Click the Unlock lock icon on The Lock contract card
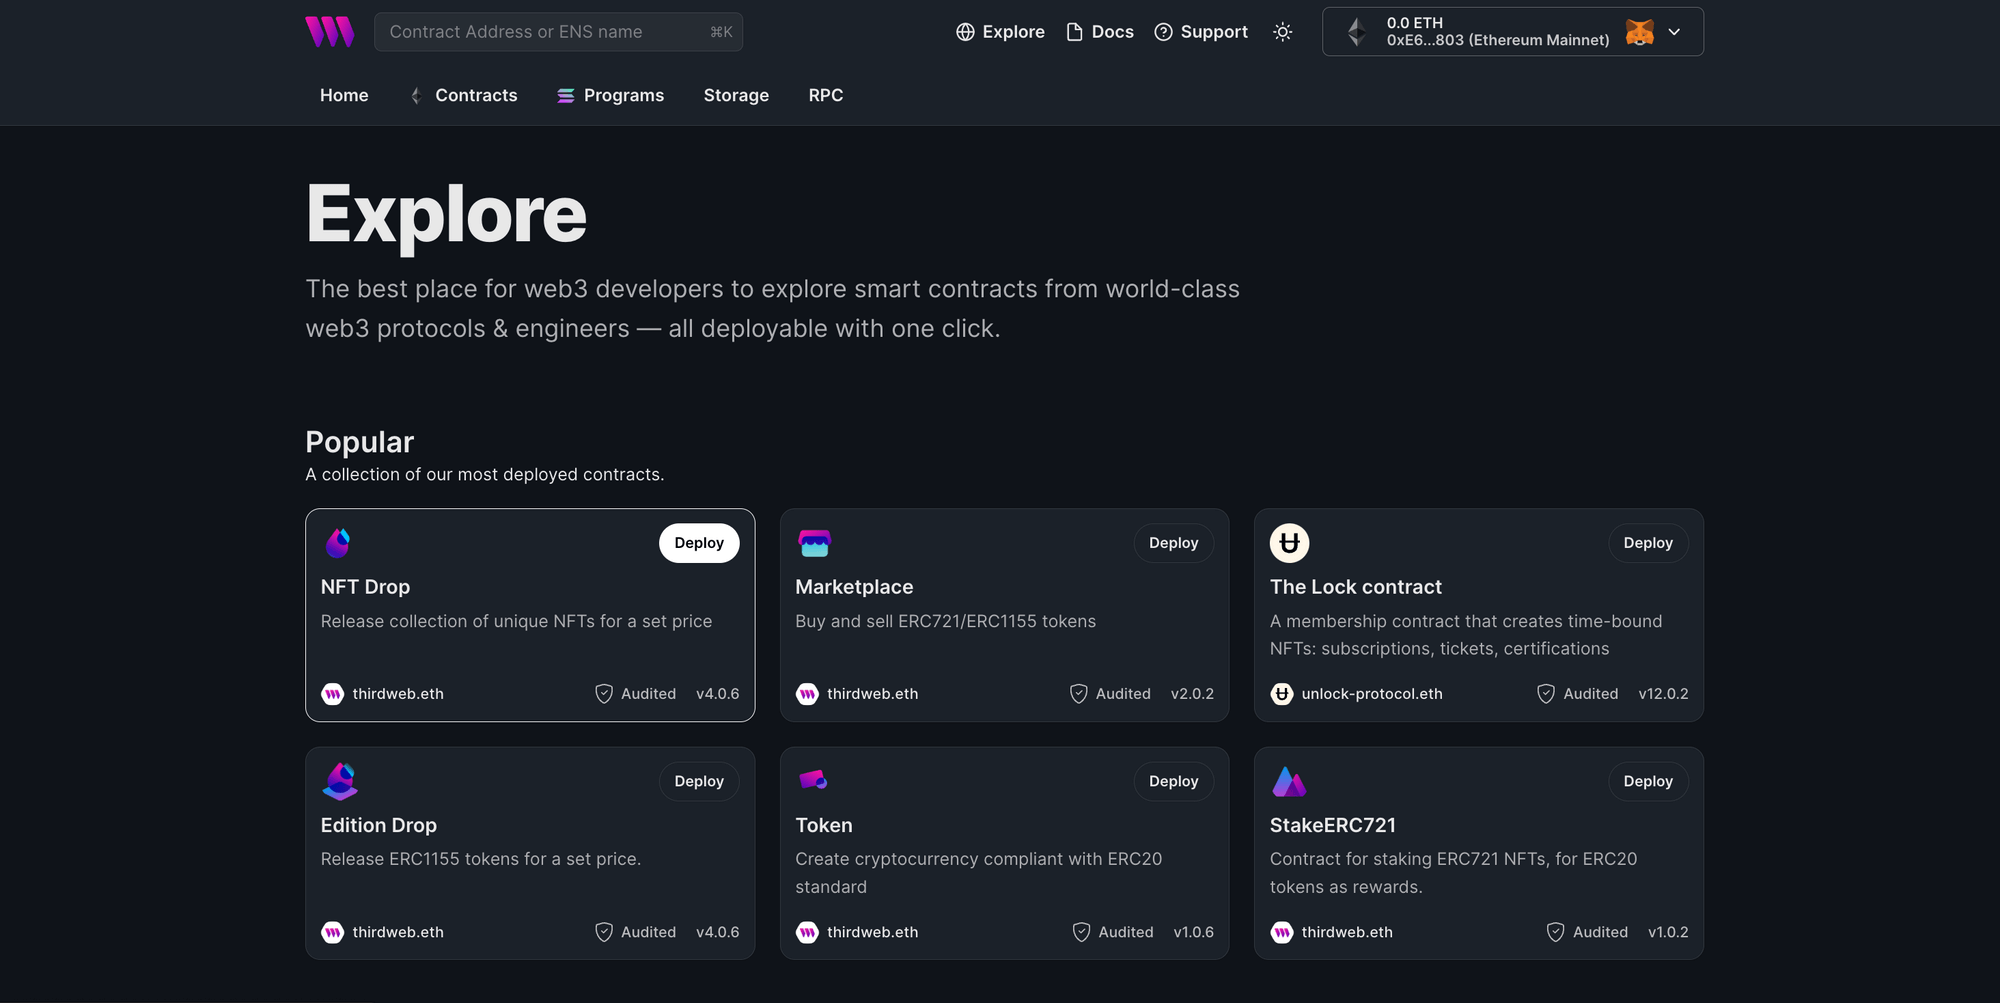The width and height of the screenshot is (2000, 1003). pyautogui.click(x=1288, y=542)
